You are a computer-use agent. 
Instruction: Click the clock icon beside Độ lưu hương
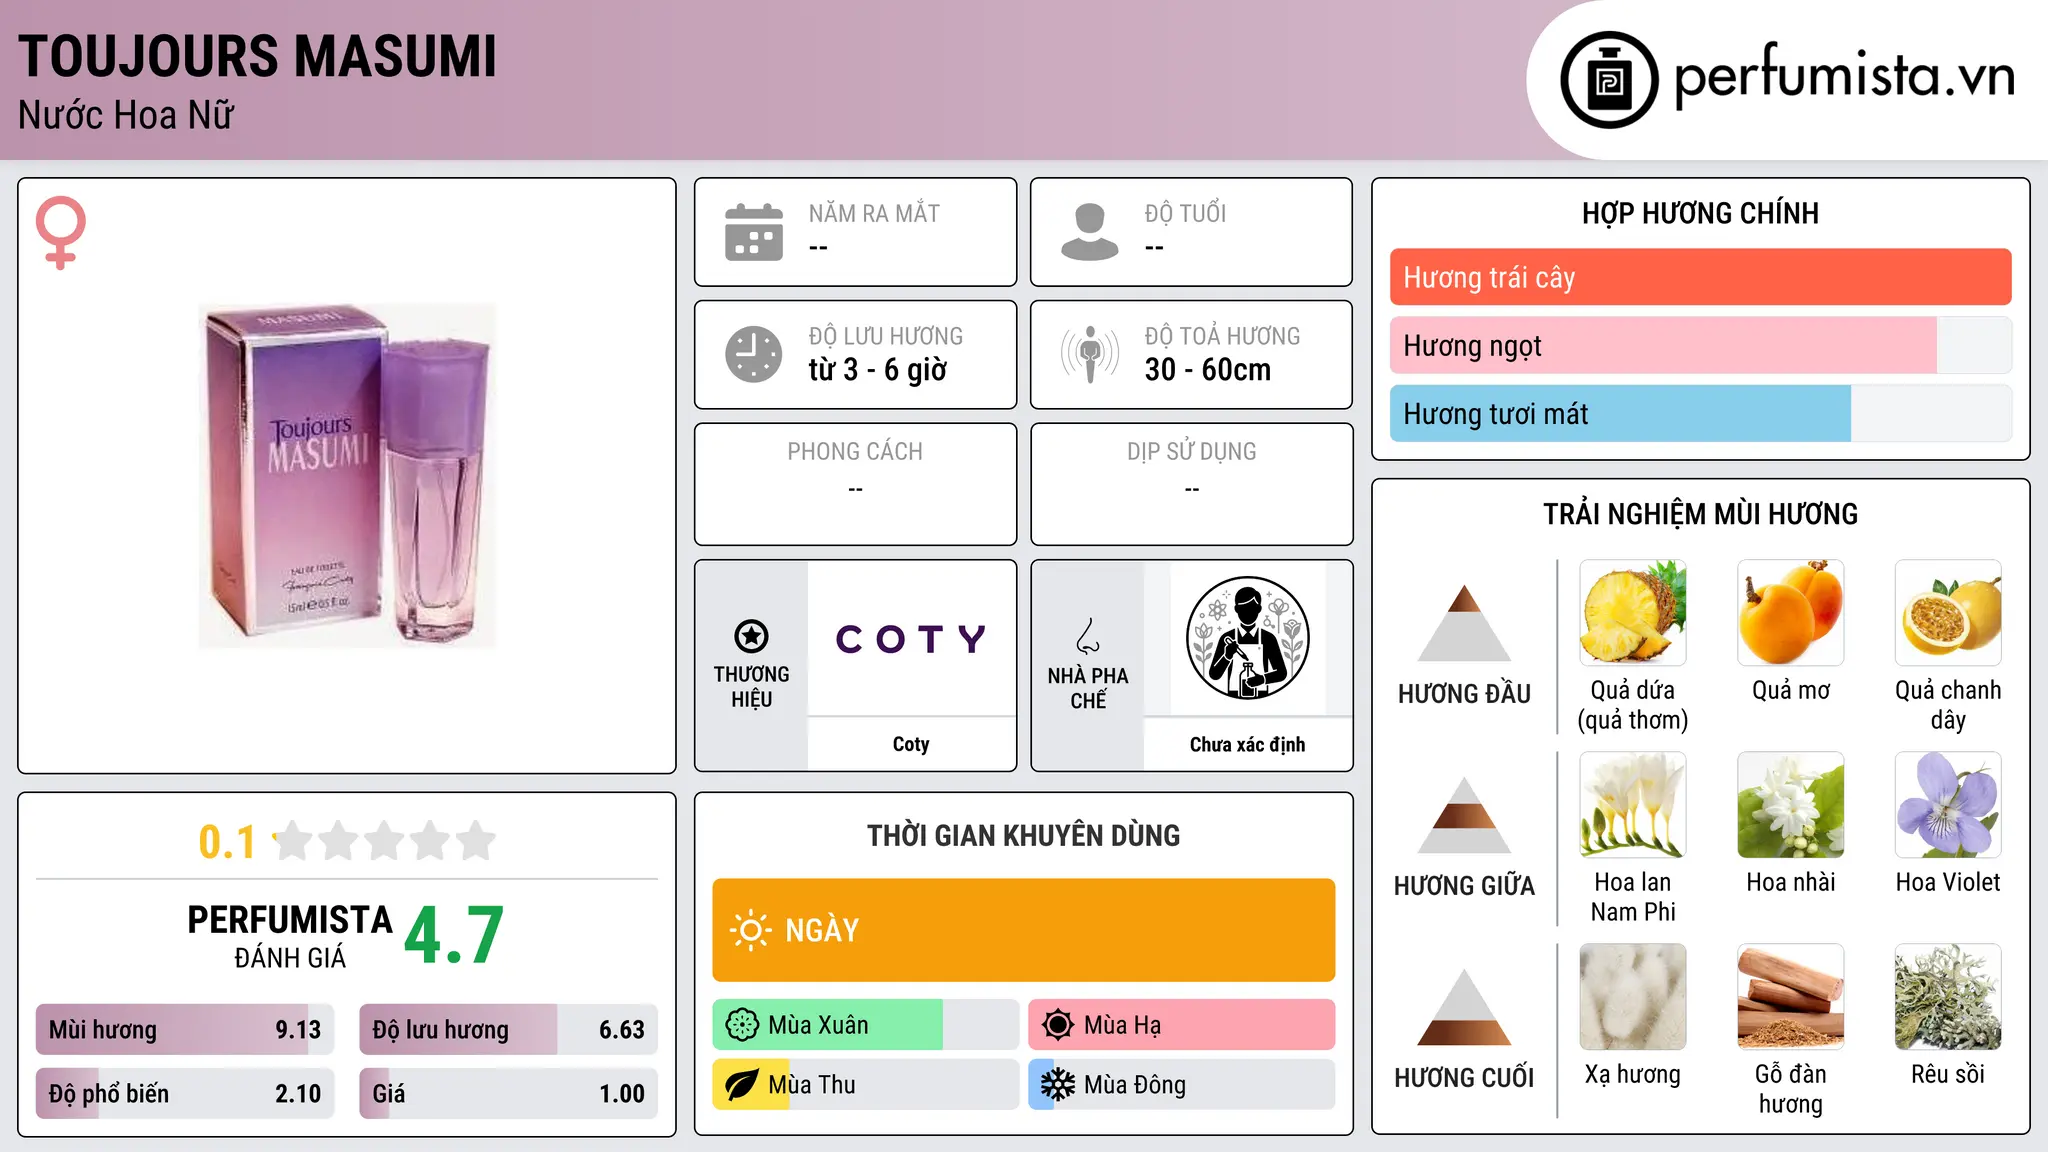(754, 354)
